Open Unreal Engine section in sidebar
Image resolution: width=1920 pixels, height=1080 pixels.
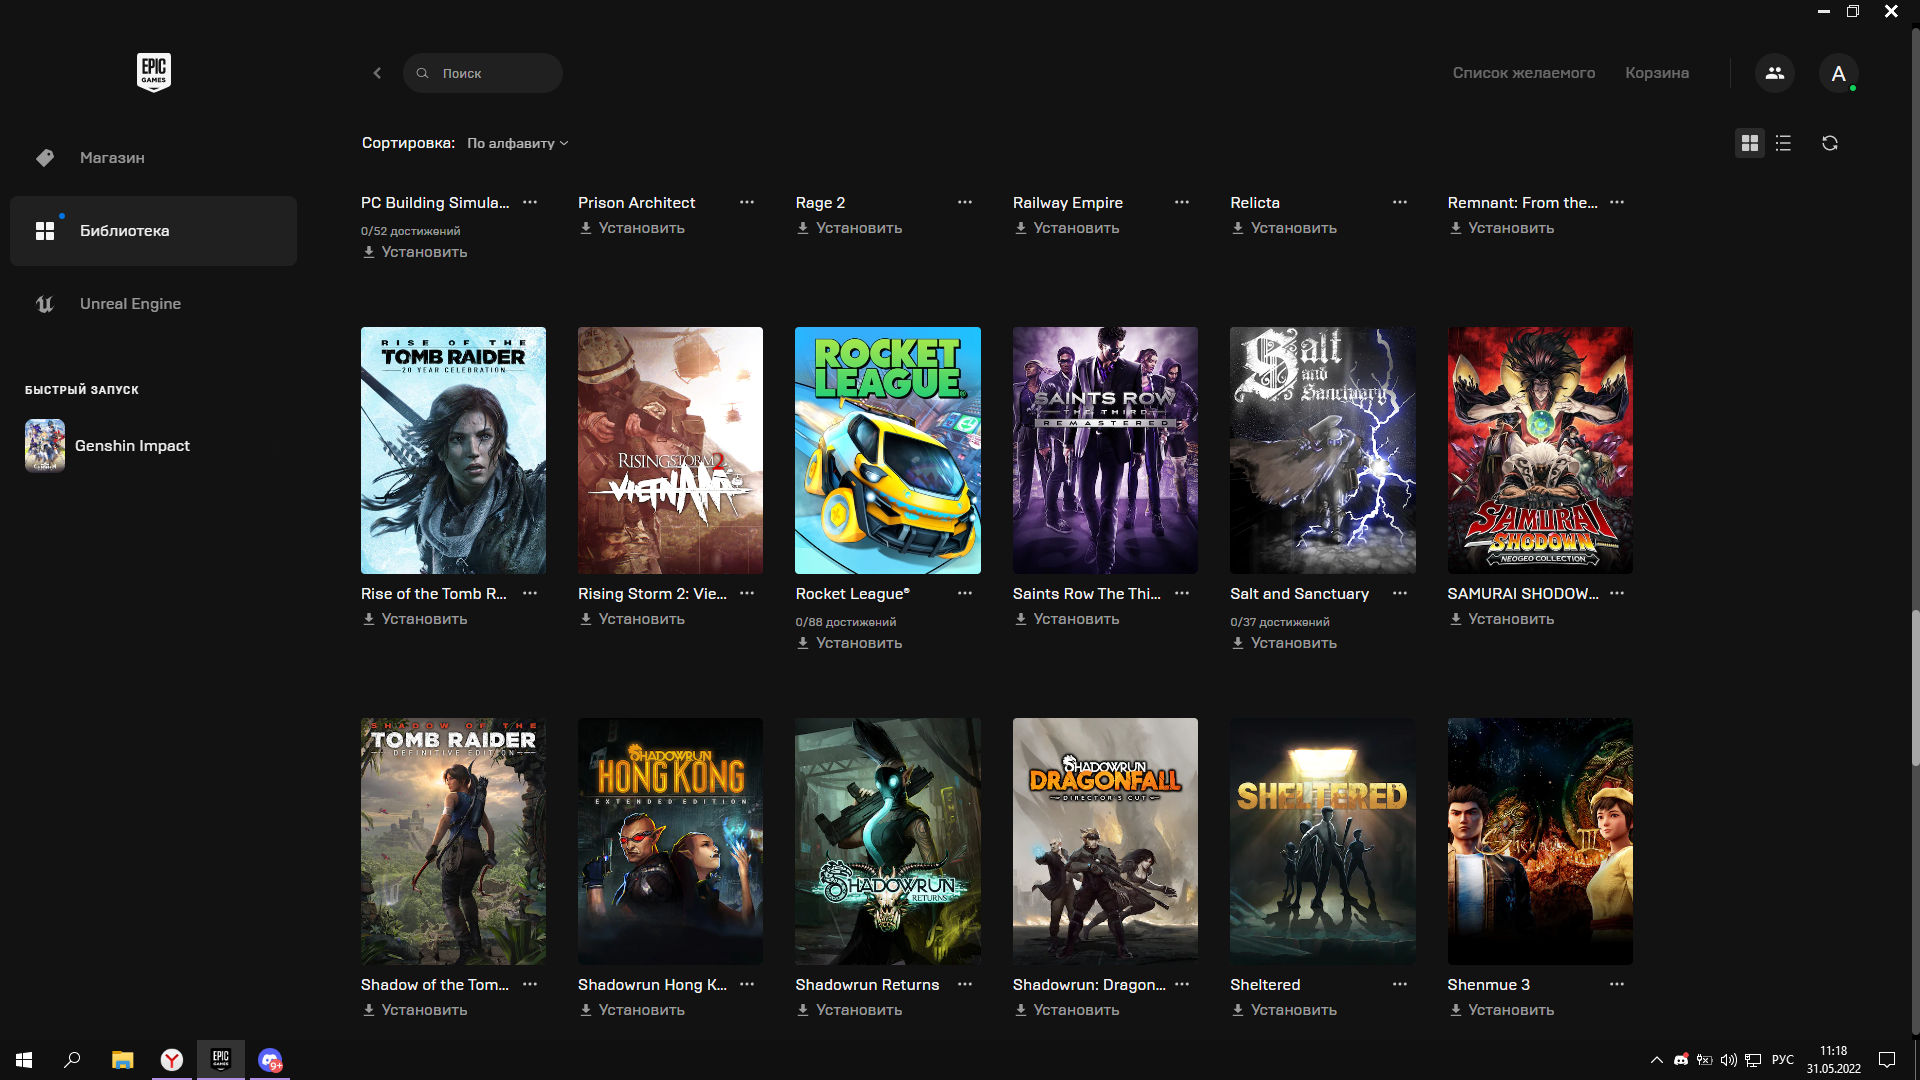pyautogui.click(x=153, y=304)
